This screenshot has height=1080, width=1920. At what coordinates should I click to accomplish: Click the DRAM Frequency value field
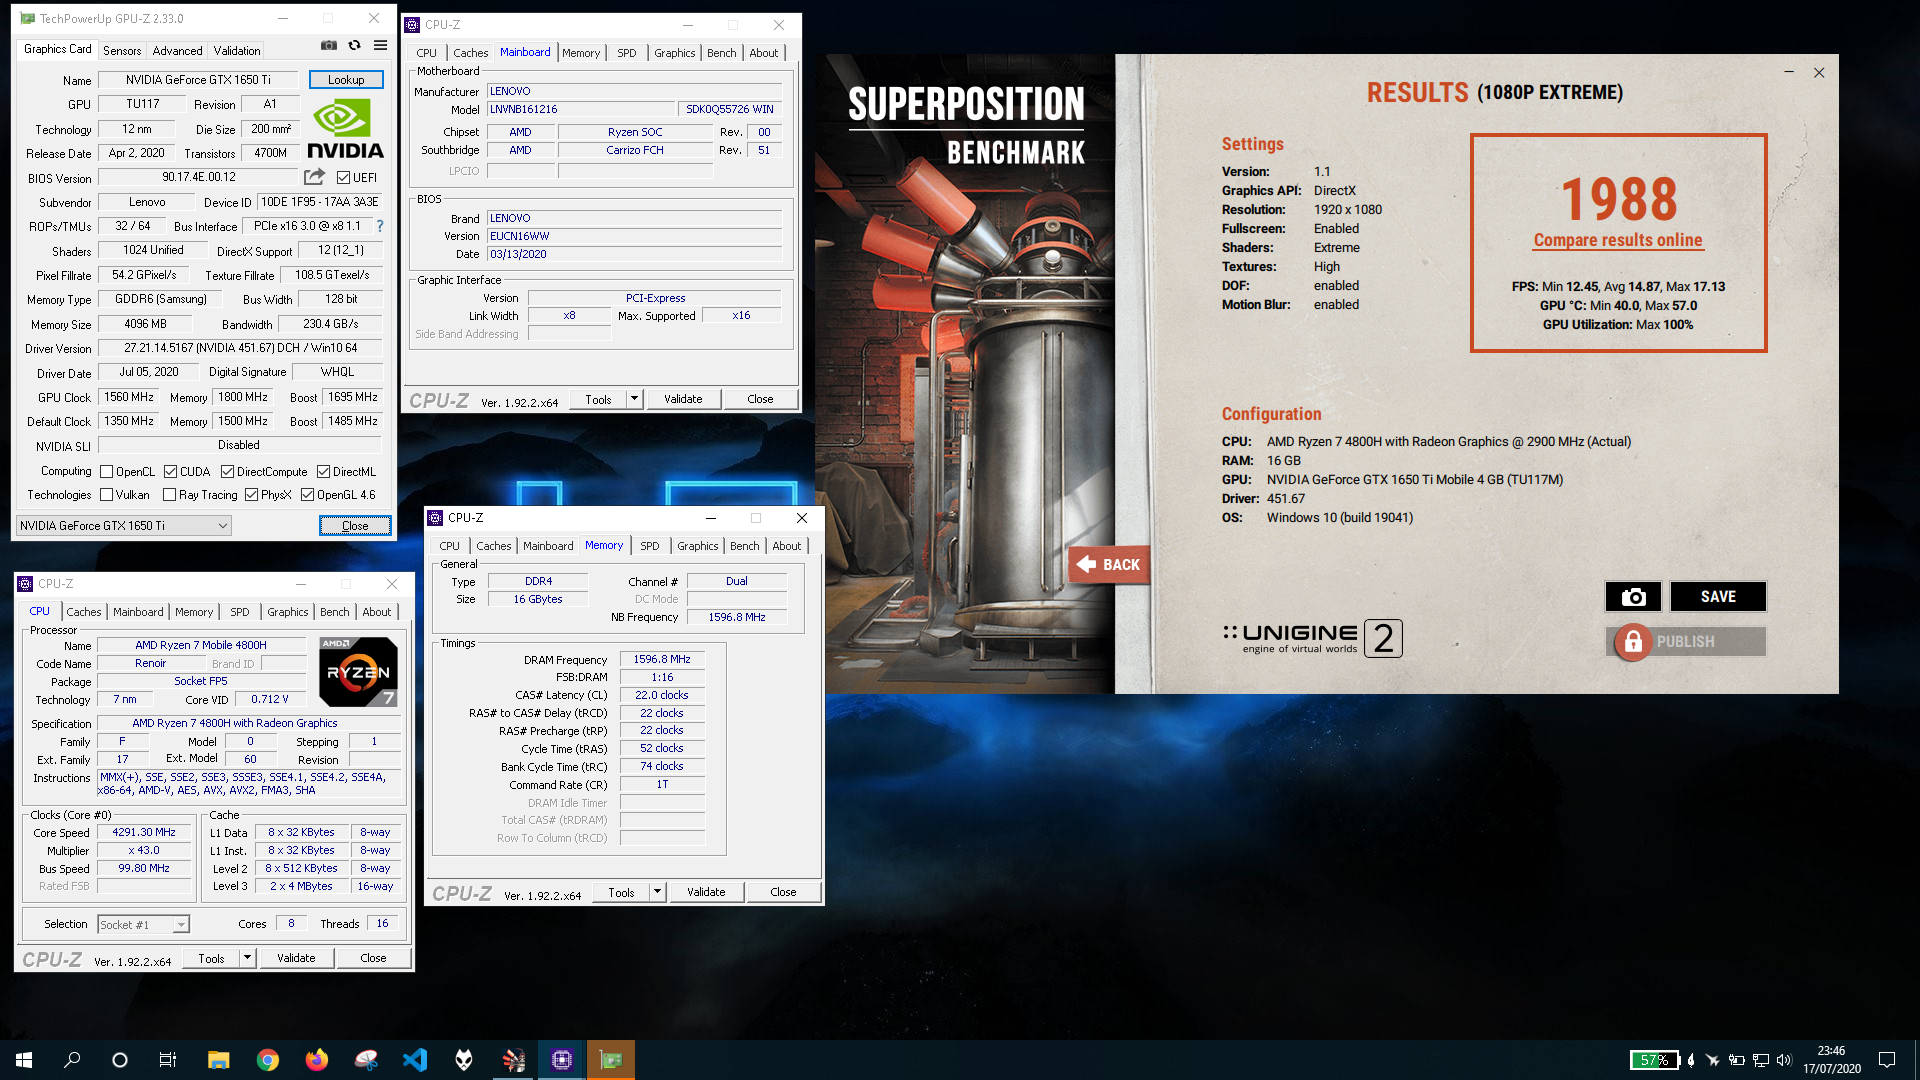click(662, 659)
